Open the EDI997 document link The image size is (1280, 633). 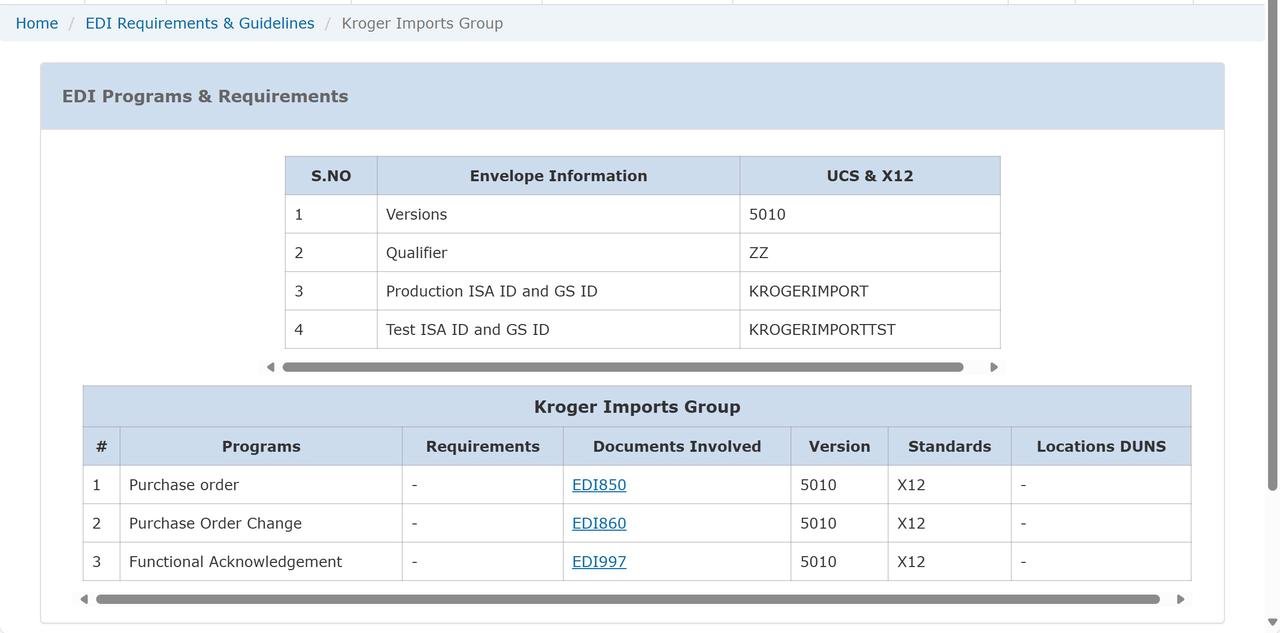coord(599,562)
